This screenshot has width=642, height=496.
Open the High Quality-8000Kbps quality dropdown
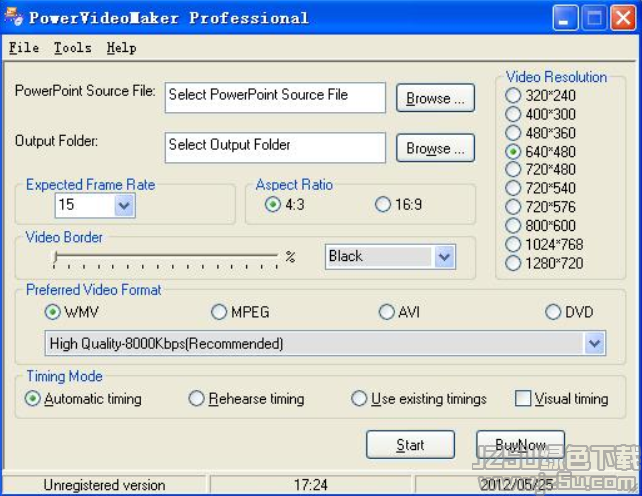pos(325,343)
